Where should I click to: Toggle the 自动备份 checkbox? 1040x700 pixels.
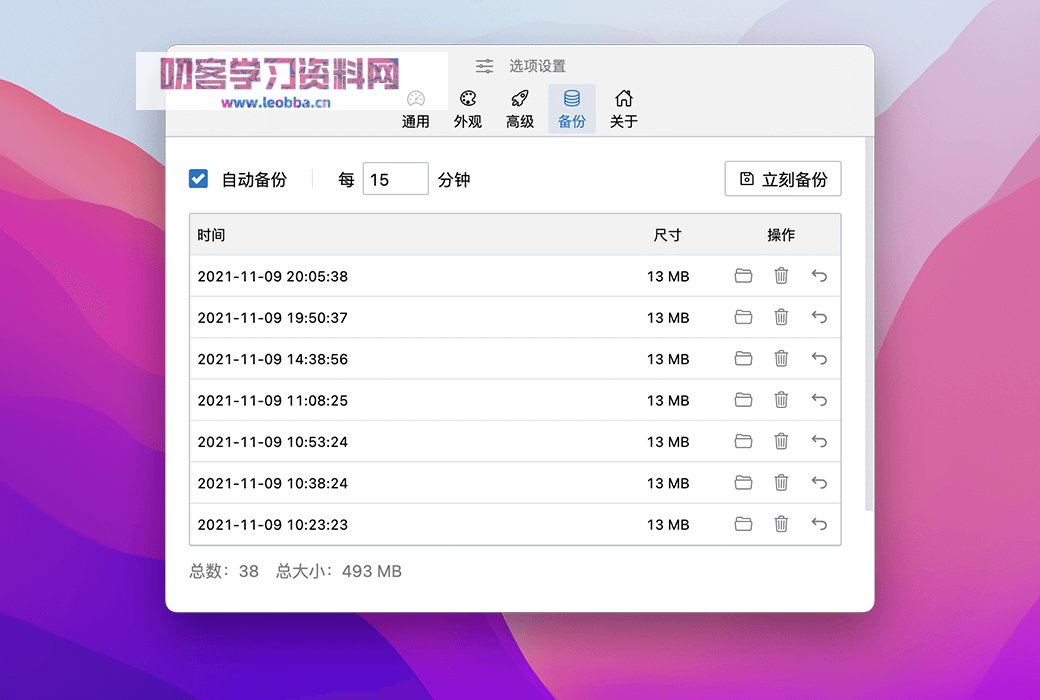click(198, 179)
